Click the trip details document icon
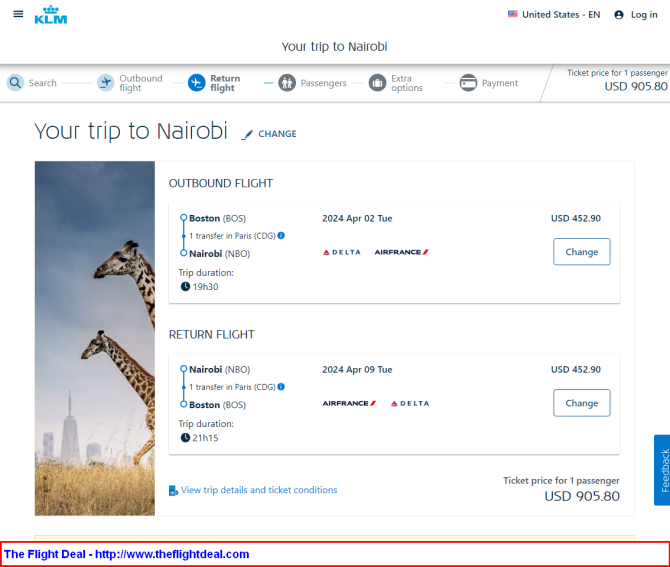Viewport: 670px width, 567px height. (x=173, y=491)
